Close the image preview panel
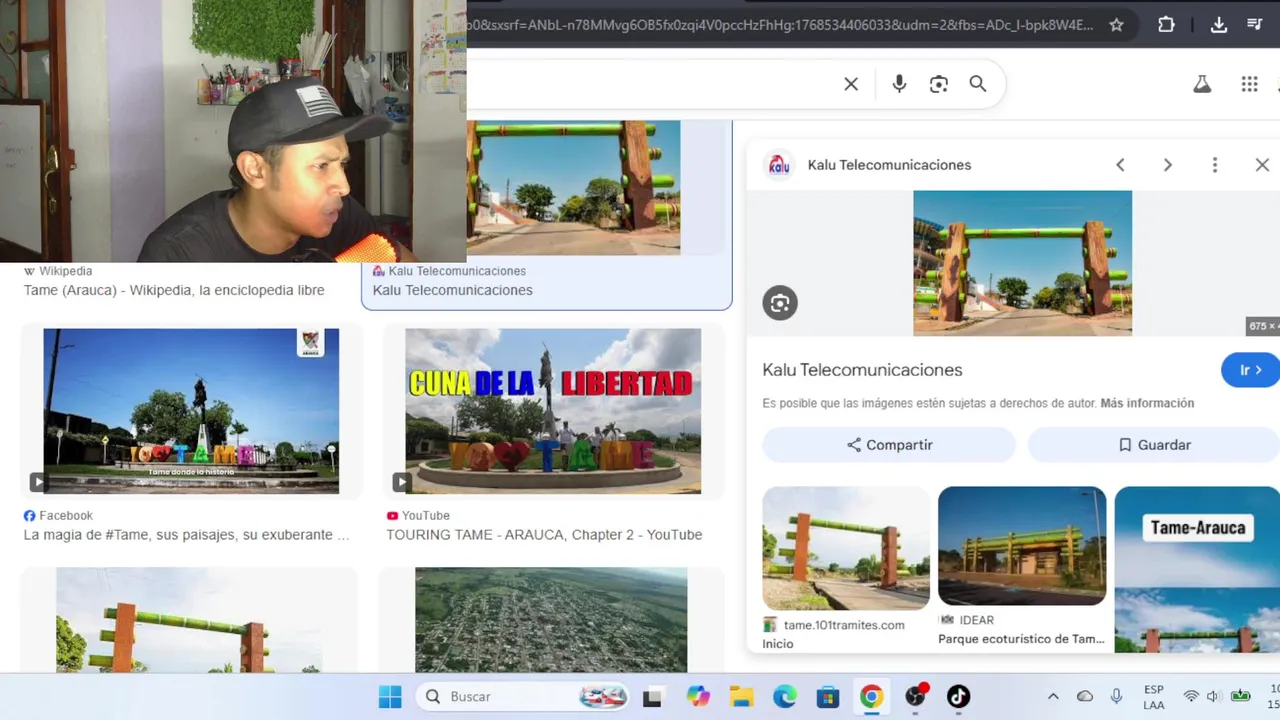The height and width of the screenshot is (720, 1280). tap(1262, 165)
